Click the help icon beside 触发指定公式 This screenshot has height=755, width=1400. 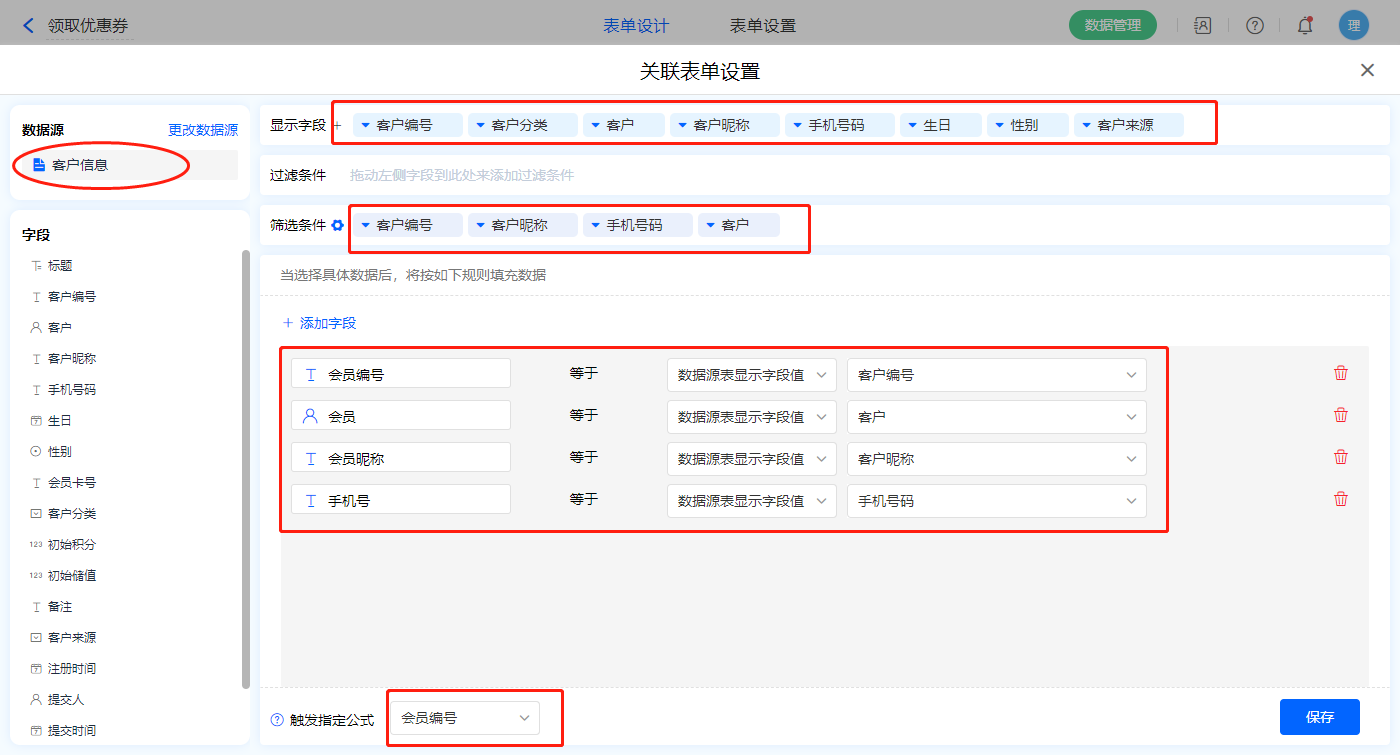(x=277, y=720)
